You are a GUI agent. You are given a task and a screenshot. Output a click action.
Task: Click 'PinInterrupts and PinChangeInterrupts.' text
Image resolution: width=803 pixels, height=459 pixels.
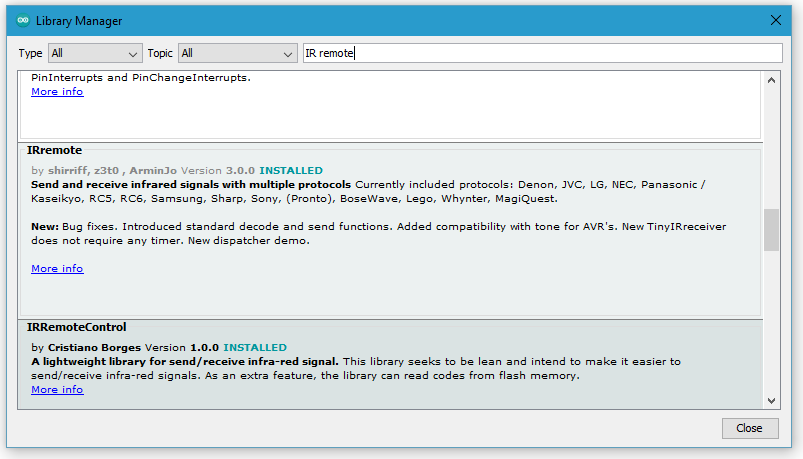point(141,78)
